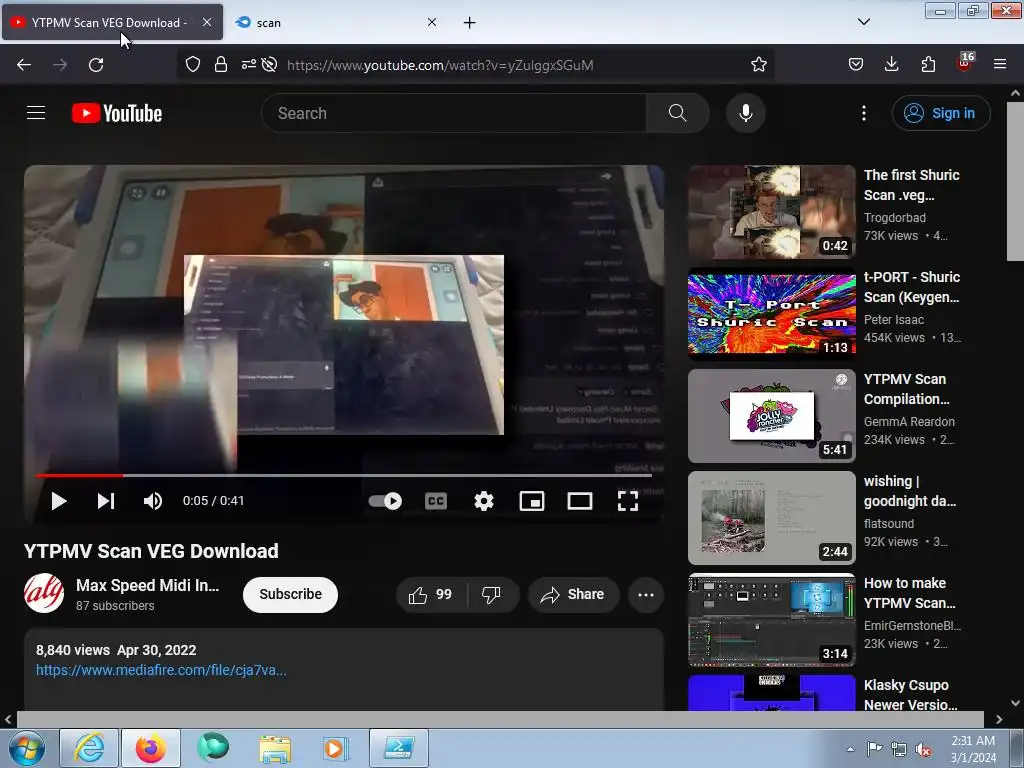Launch Internet Explorer from taskbar

89,748
